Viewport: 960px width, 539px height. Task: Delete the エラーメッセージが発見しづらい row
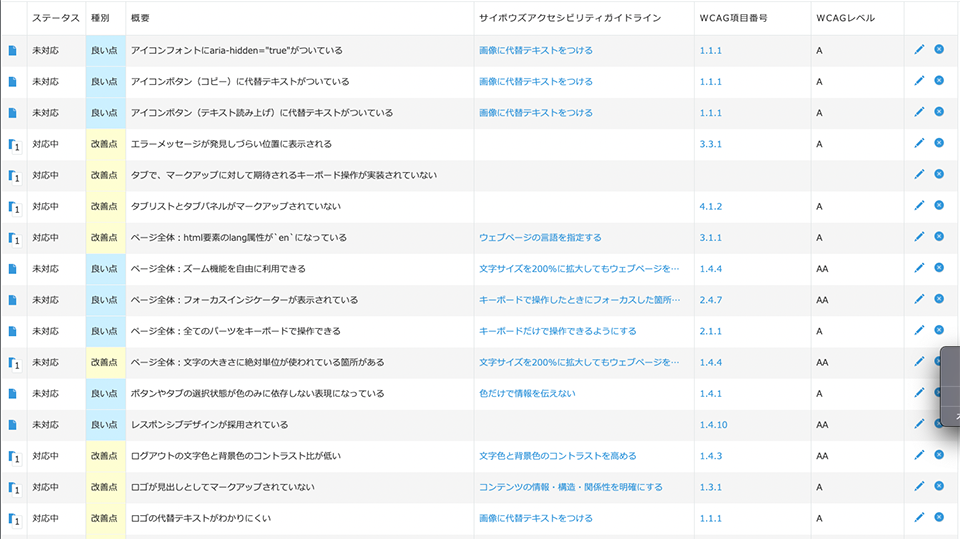[x=939, y=143]
